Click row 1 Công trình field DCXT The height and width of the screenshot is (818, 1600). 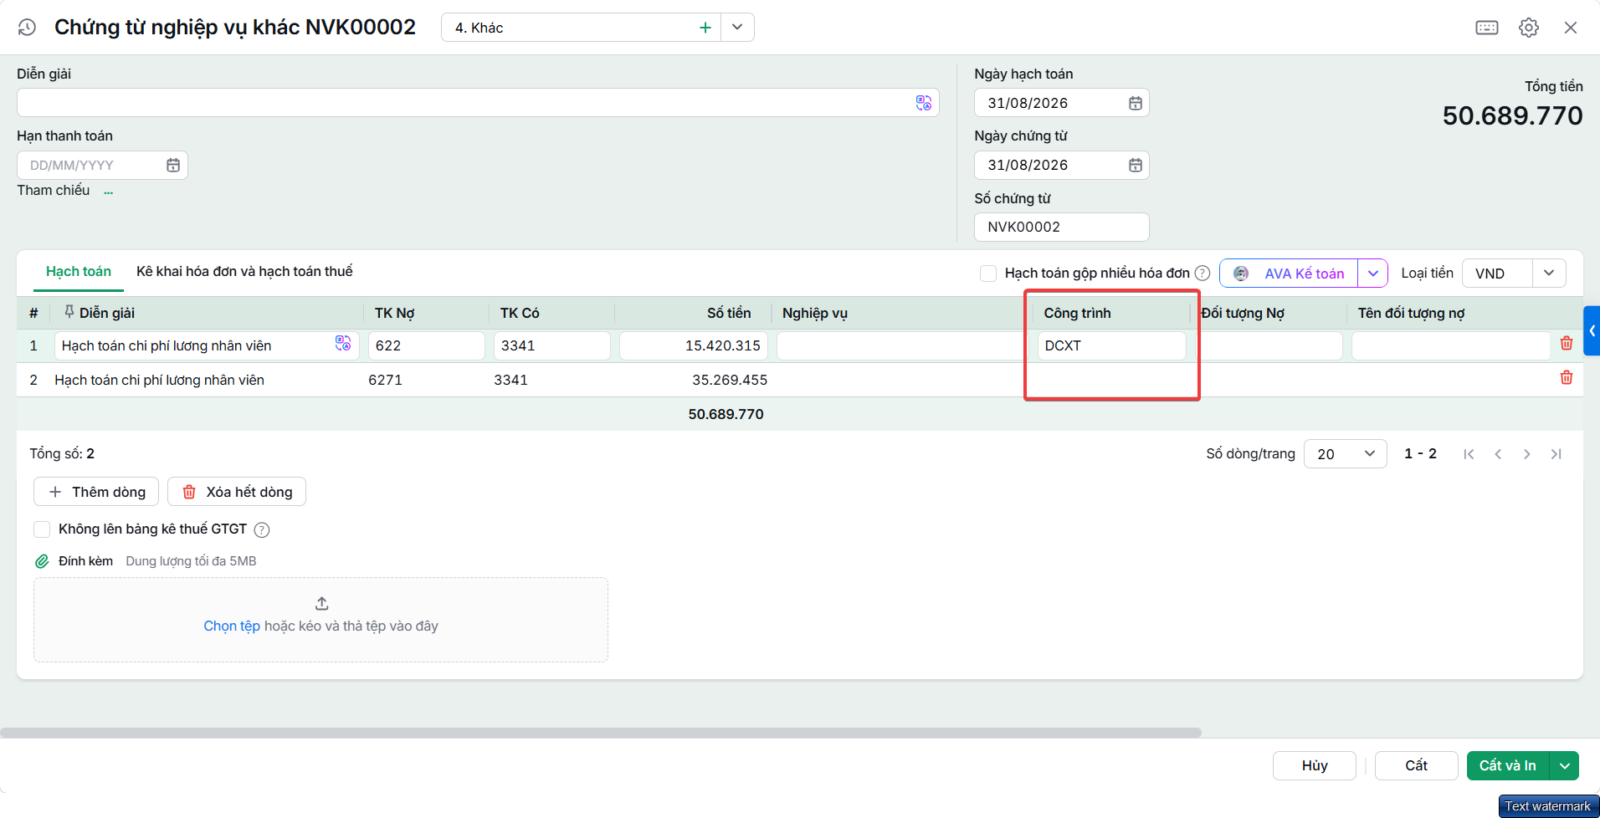[1112, 346]
